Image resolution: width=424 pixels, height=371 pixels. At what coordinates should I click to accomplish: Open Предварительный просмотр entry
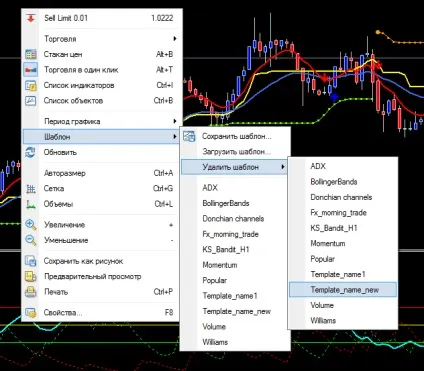pyautogui.click(x=102, y=276)
